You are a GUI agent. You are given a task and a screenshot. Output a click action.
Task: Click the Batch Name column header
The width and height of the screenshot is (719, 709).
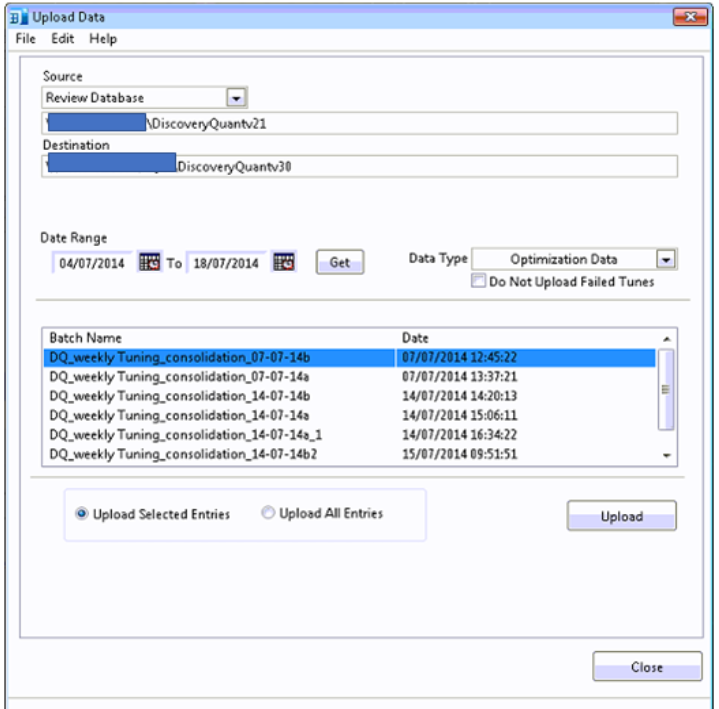[x=86, y=338]
